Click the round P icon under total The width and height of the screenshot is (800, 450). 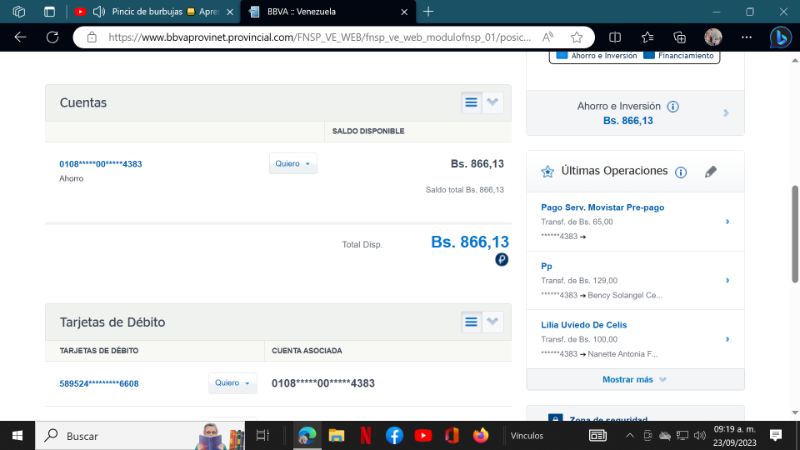(x=502, y=260)
